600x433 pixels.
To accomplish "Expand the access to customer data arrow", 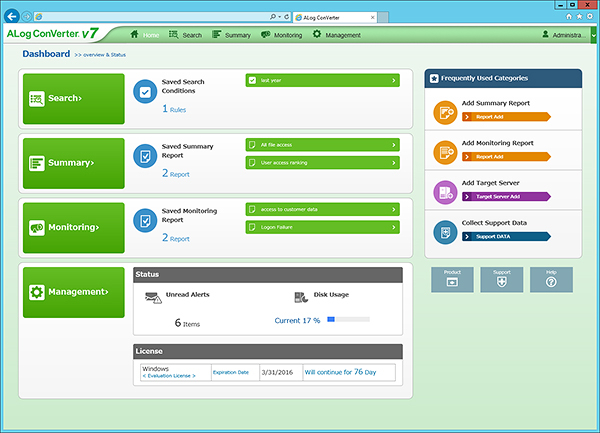I will tap(393, 209).
